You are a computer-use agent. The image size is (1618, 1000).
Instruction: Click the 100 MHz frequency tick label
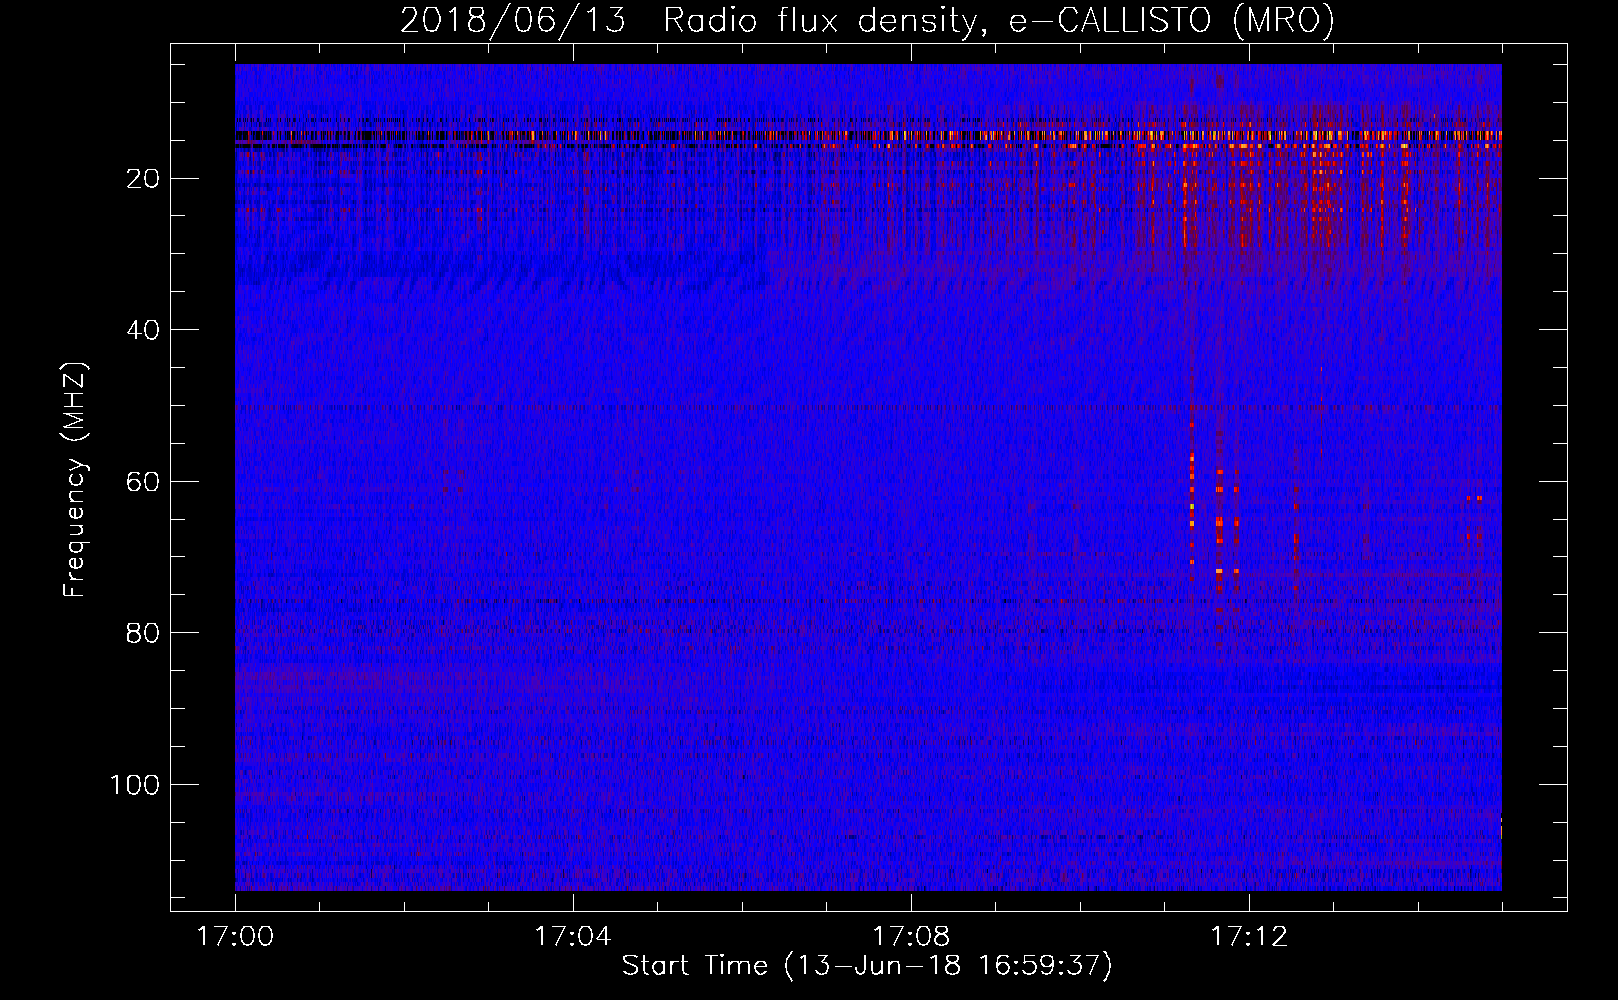(x=135, y=784)
